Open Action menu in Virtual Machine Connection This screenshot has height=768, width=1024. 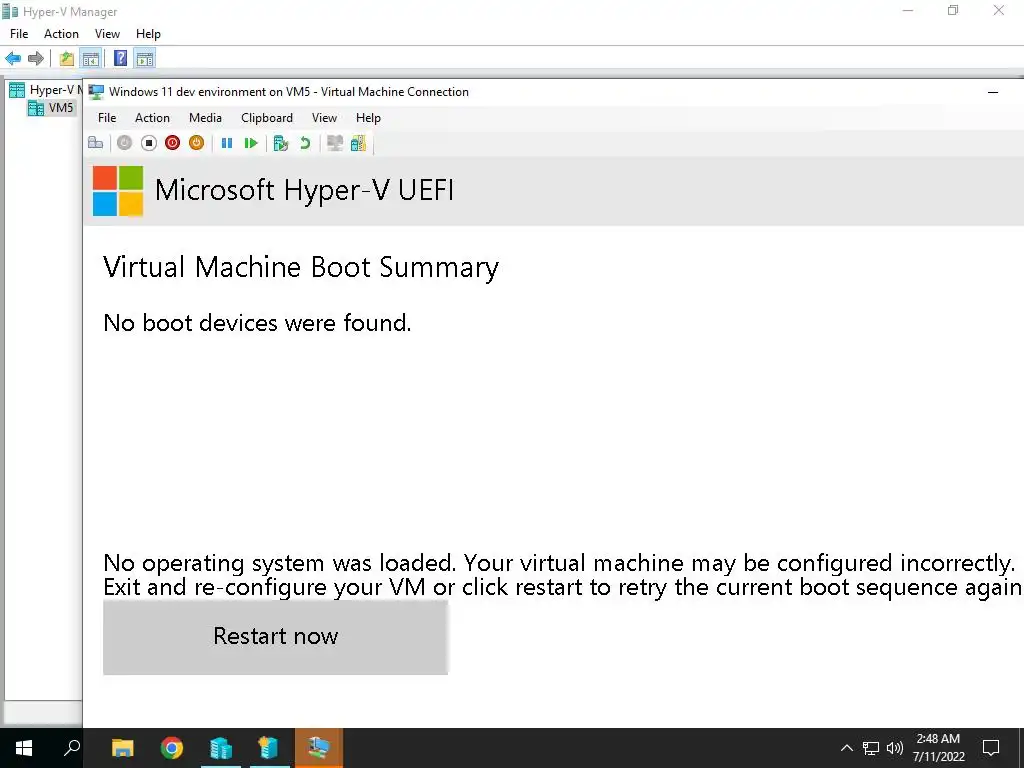point(152,118)
